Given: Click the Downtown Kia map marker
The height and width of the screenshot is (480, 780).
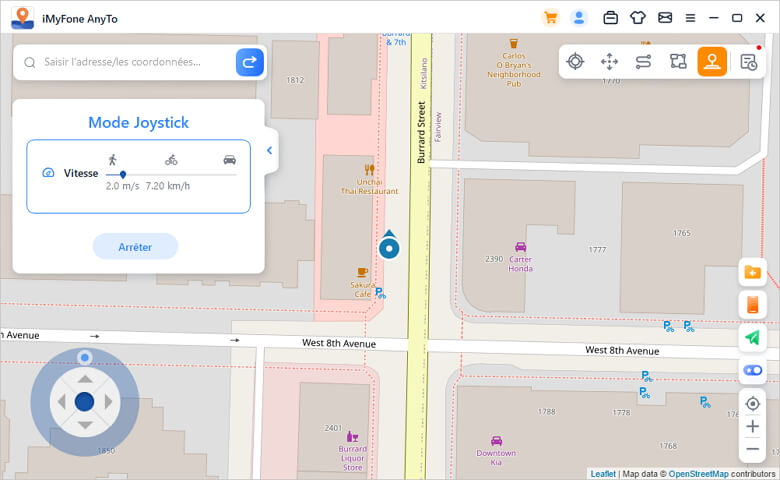Looking at the screenshot, I should point(496,441).
